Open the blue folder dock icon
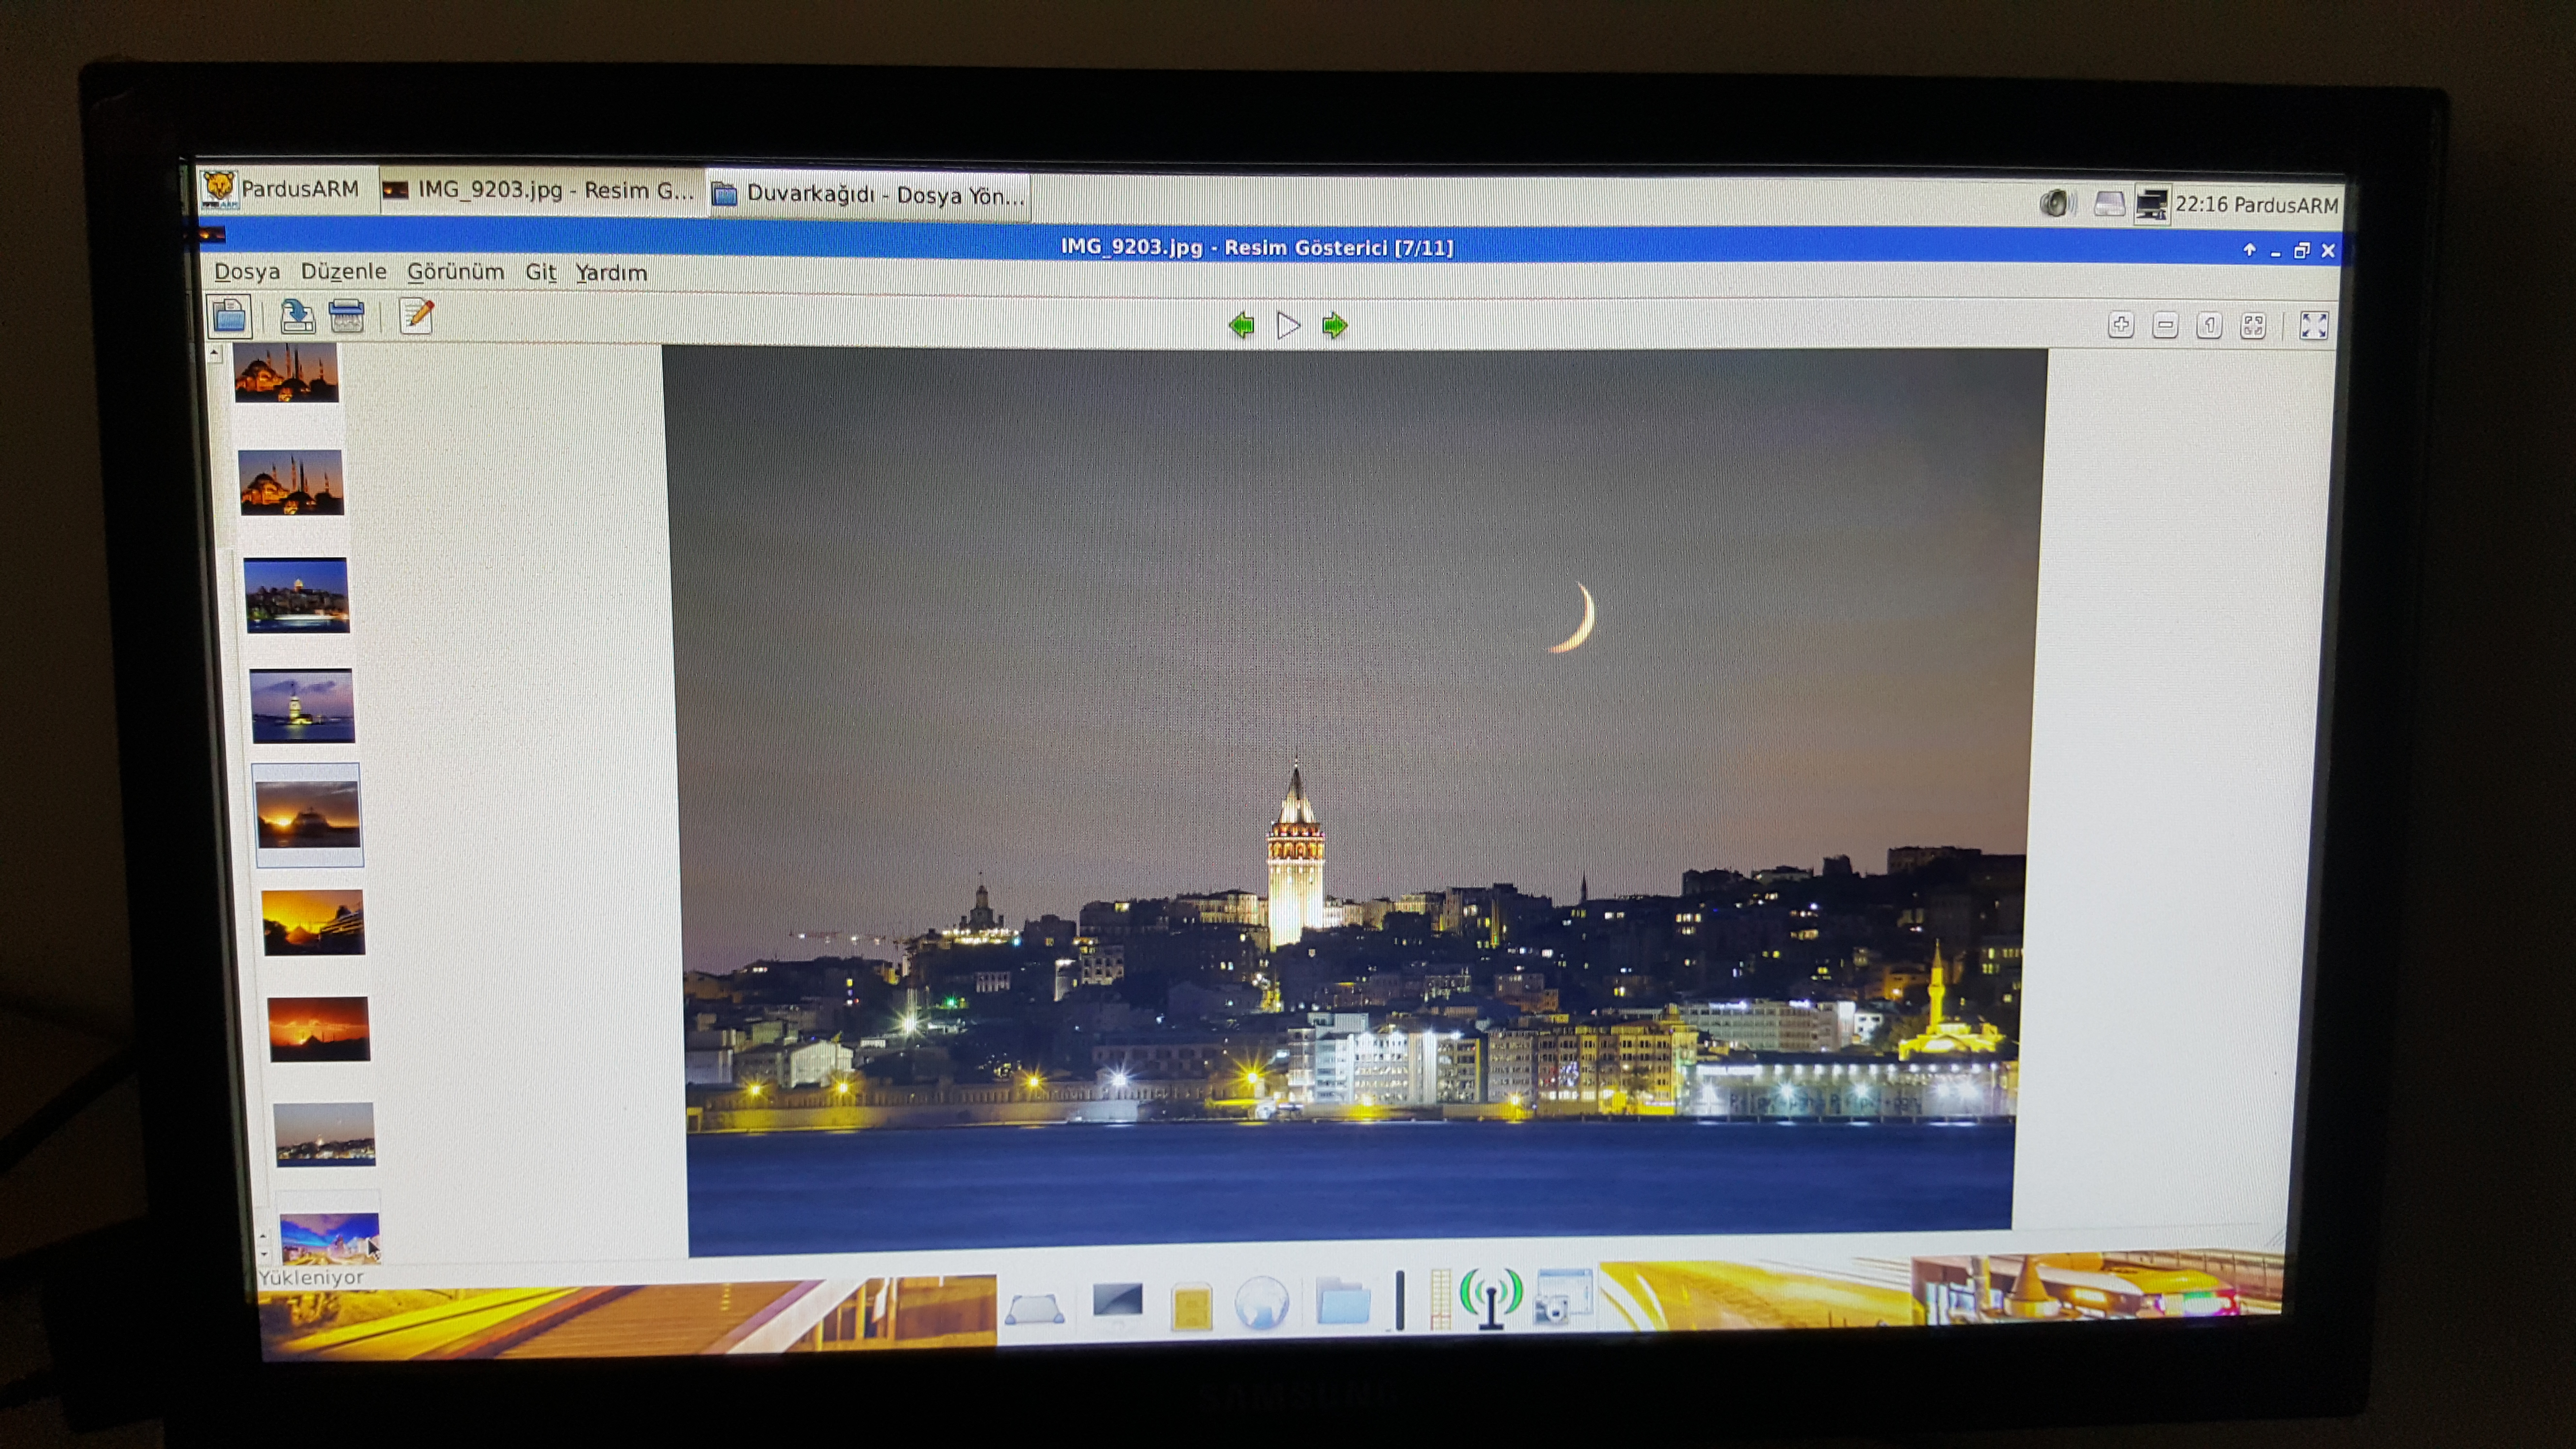 (1343, 1302)
